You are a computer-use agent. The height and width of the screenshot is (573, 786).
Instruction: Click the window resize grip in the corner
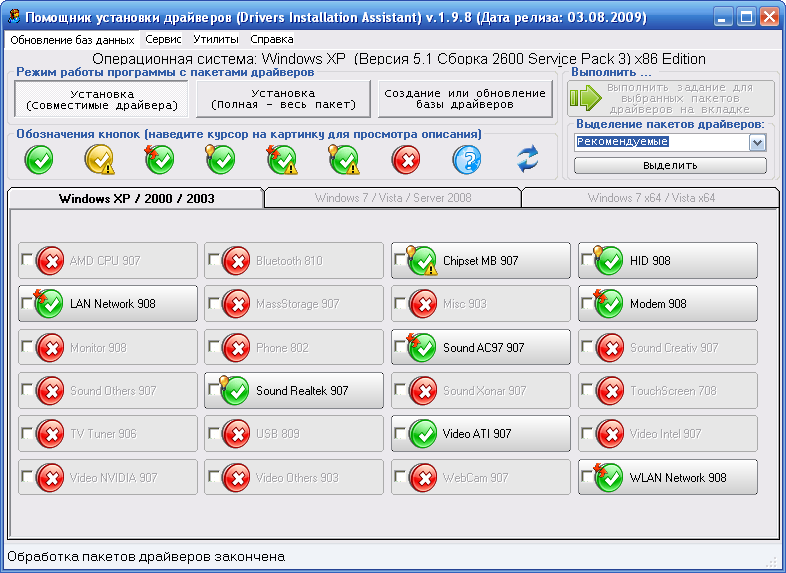771,562
